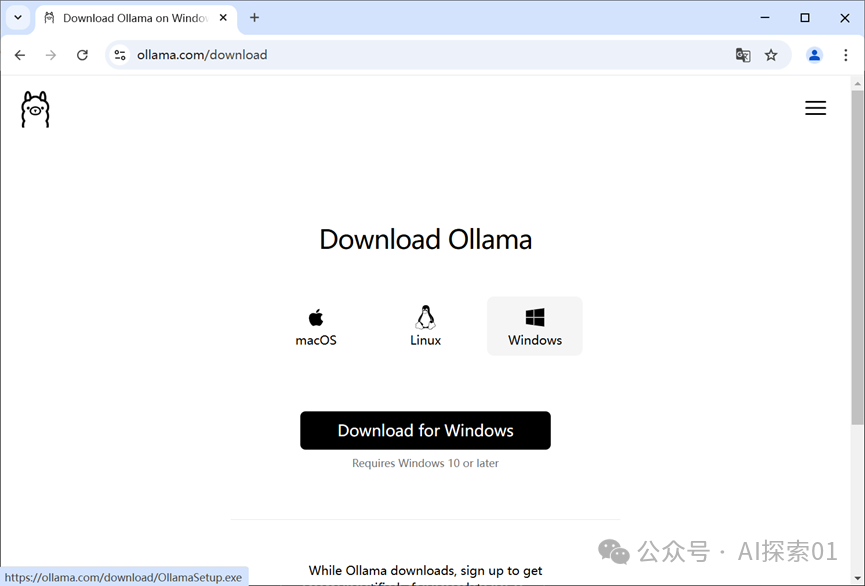Open Chrome's three-dot menu
This screenshot has height=586, width=865.
coord(845,55)
